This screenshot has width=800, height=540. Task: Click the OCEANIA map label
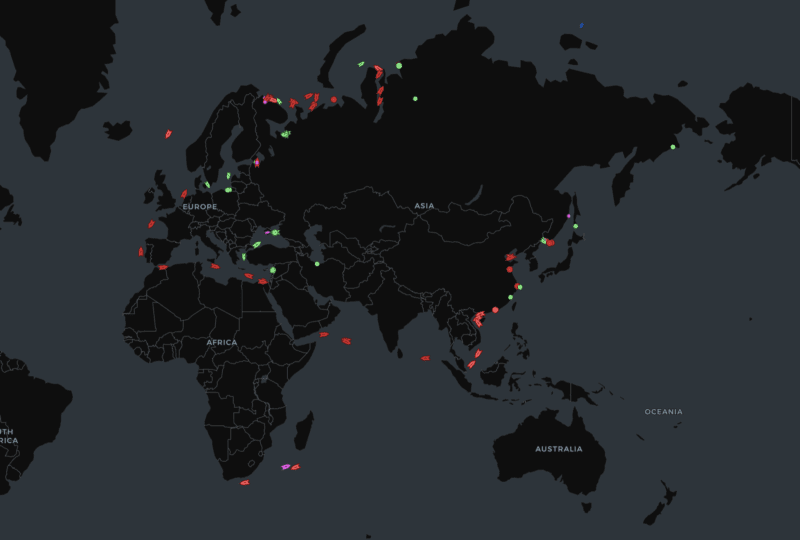[x=663, y=412]
